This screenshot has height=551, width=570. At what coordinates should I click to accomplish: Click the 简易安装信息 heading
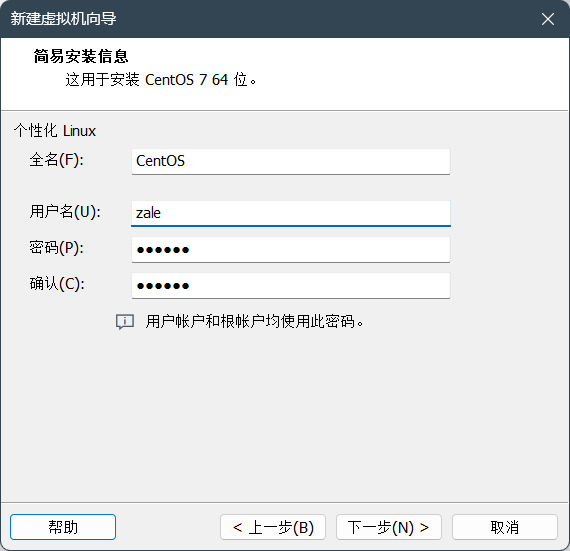tap(81, 56)
